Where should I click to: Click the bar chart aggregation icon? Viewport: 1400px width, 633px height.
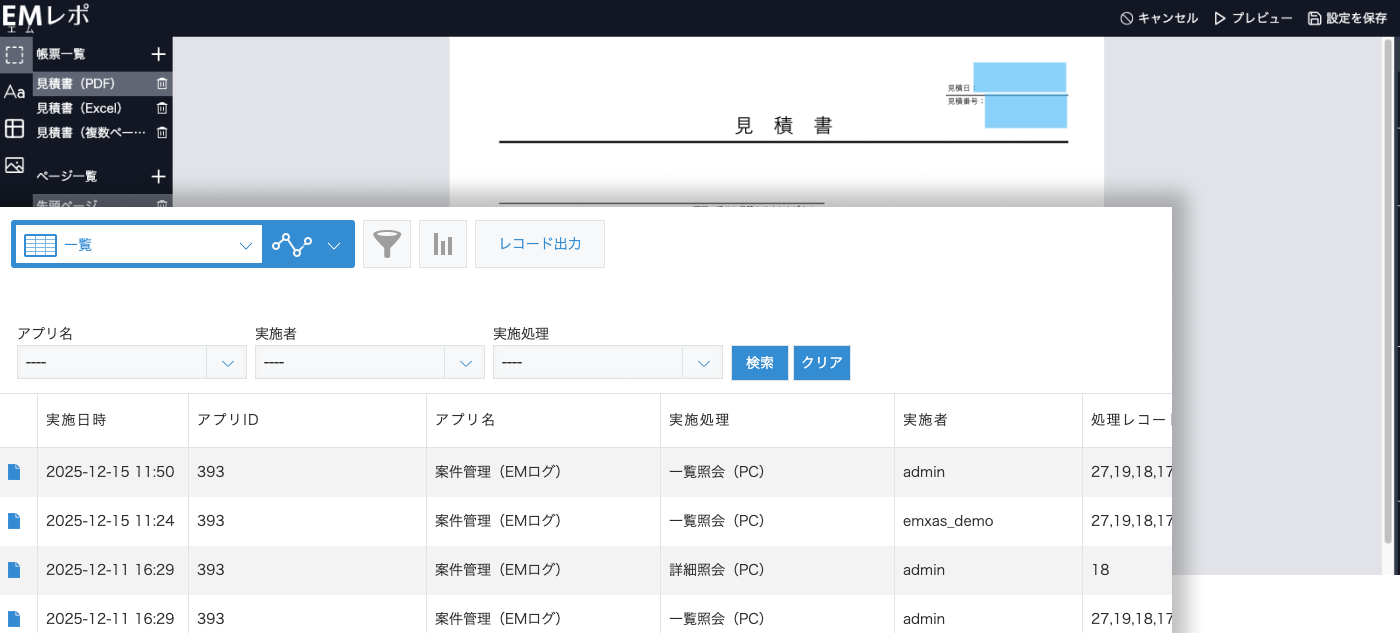pyautogui.click(x=443, y=243)
